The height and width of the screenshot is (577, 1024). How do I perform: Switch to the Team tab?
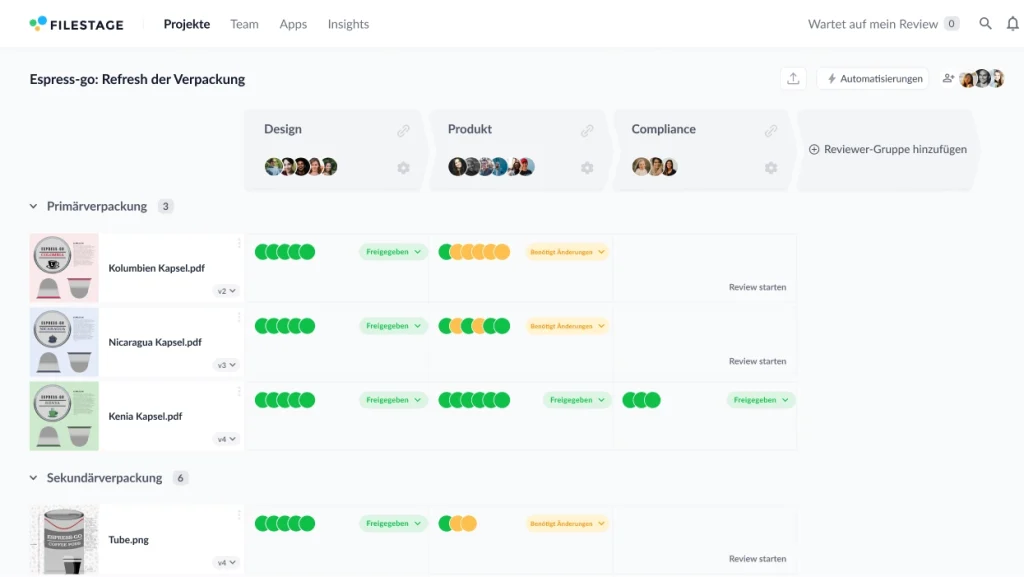[x=244, y=23]
